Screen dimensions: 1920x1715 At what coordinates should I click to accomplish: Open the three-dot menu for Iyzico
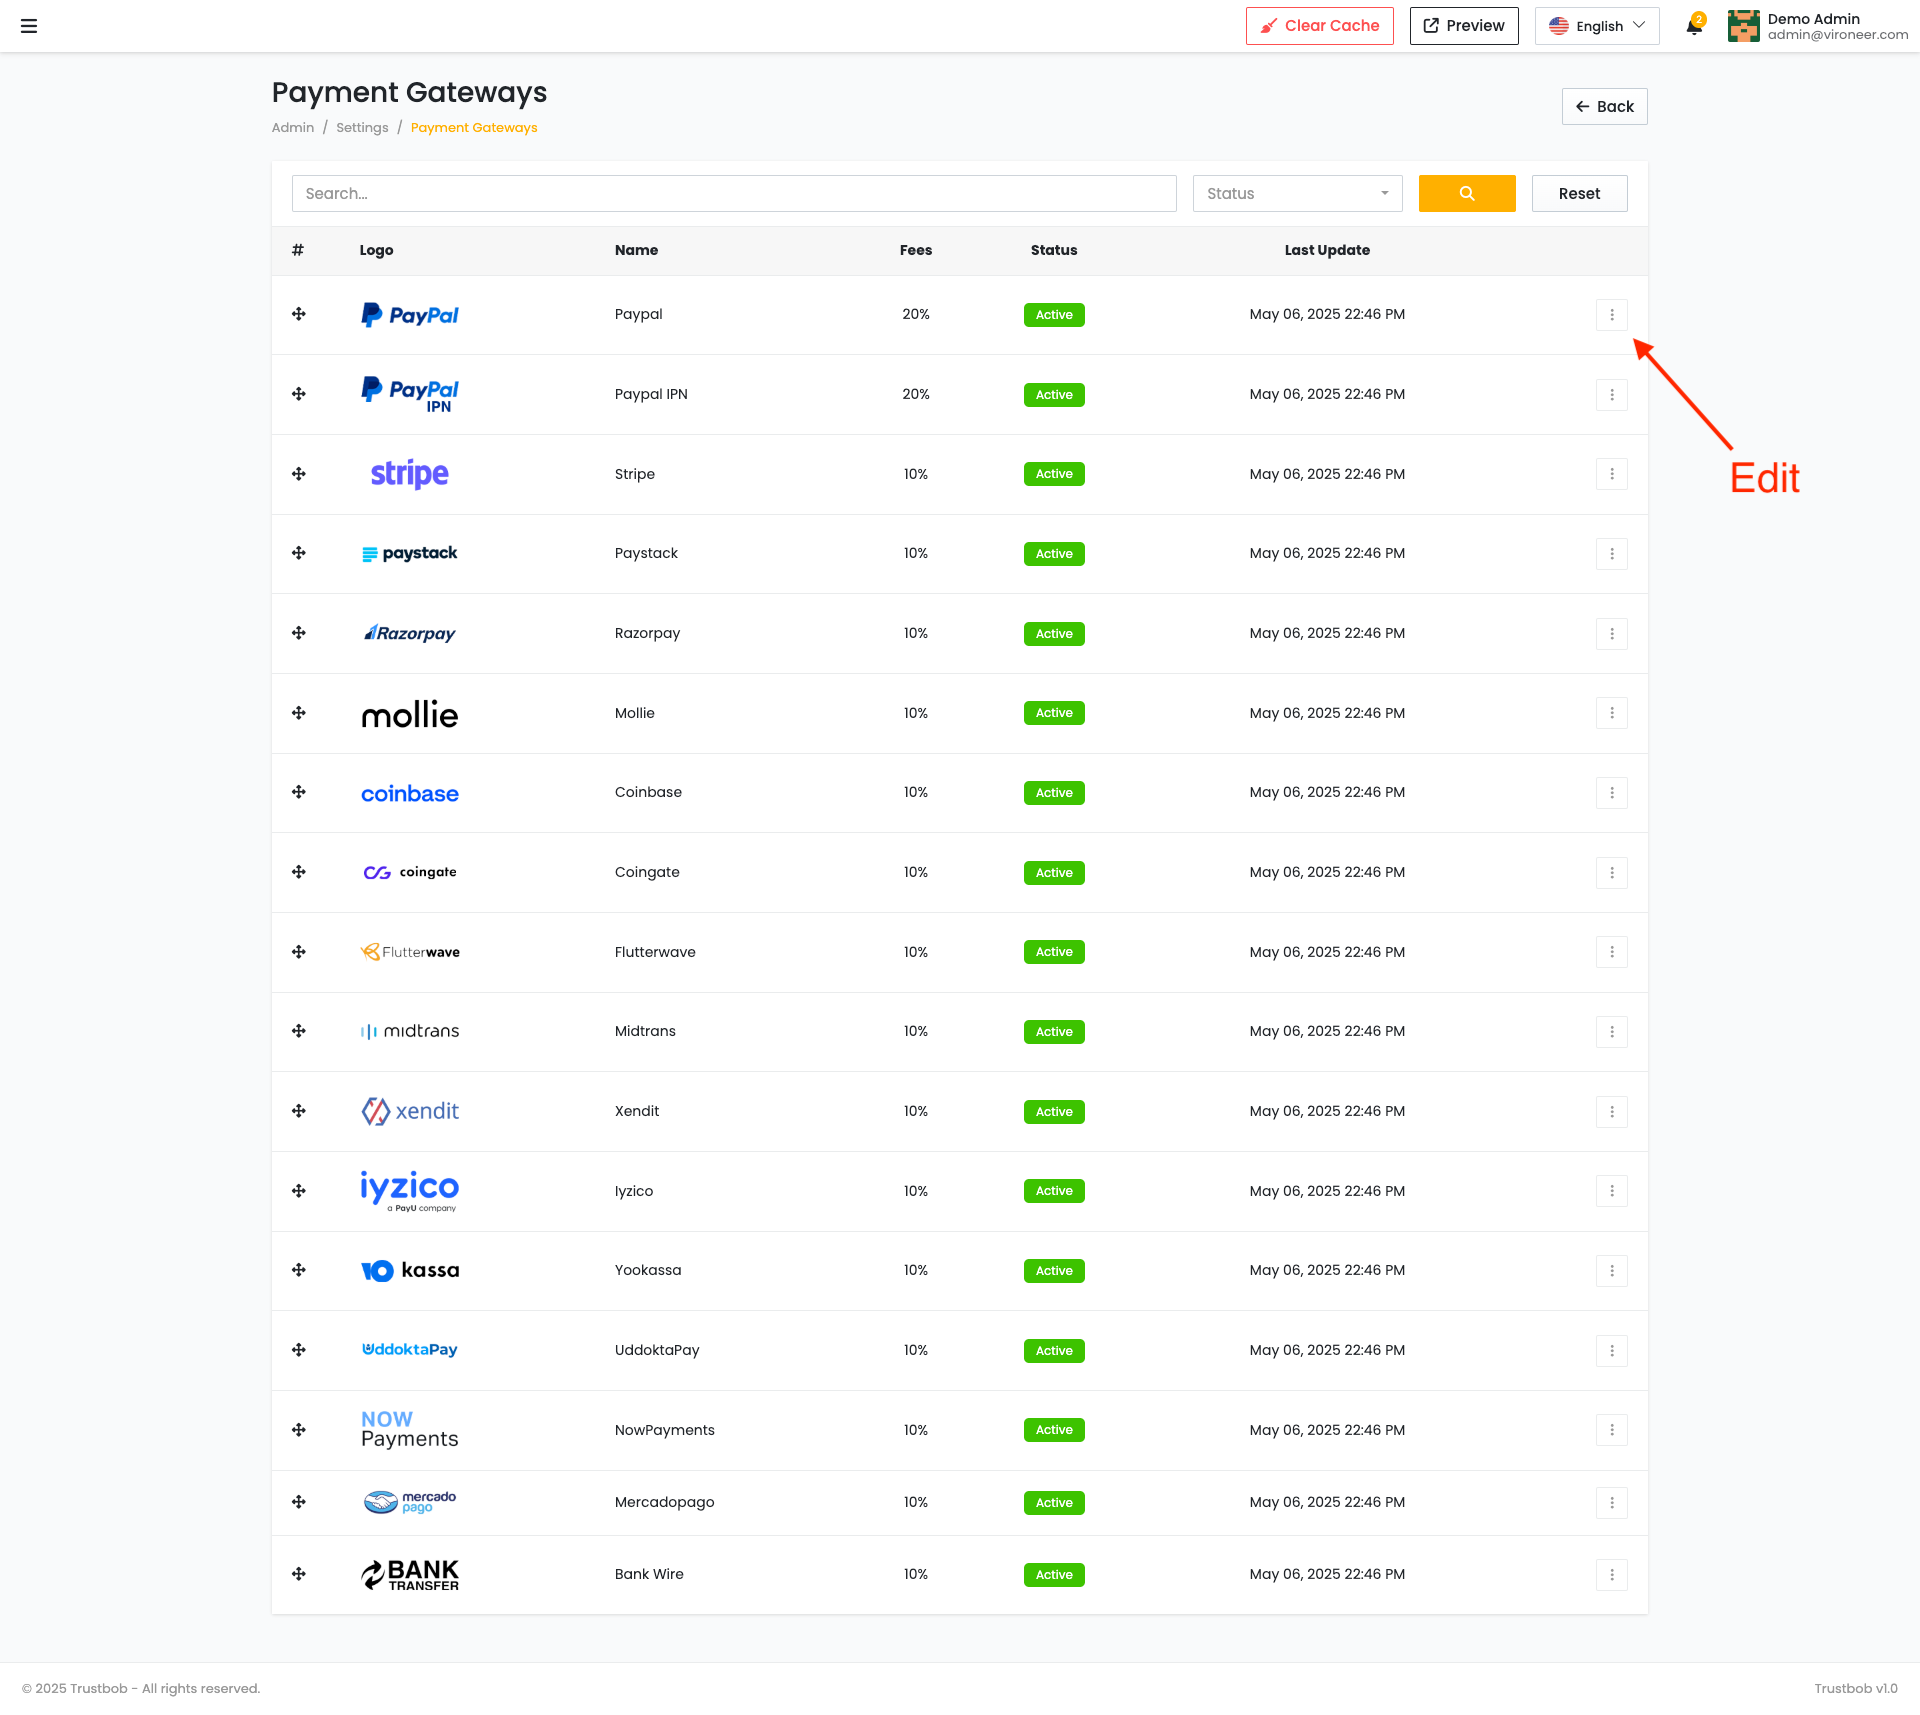click(1612, 1191)
